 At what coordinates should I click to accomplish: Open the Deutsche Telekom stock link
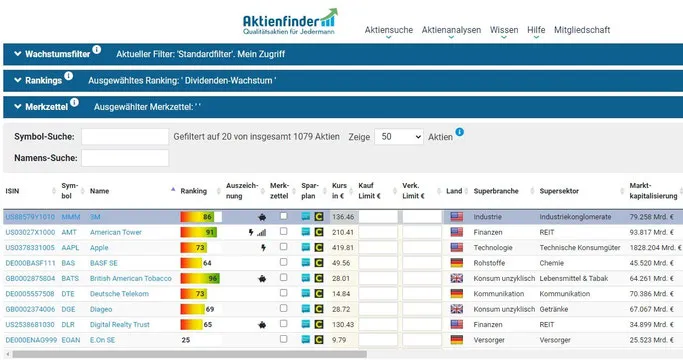pyautogui.click(x=119, y=294)
